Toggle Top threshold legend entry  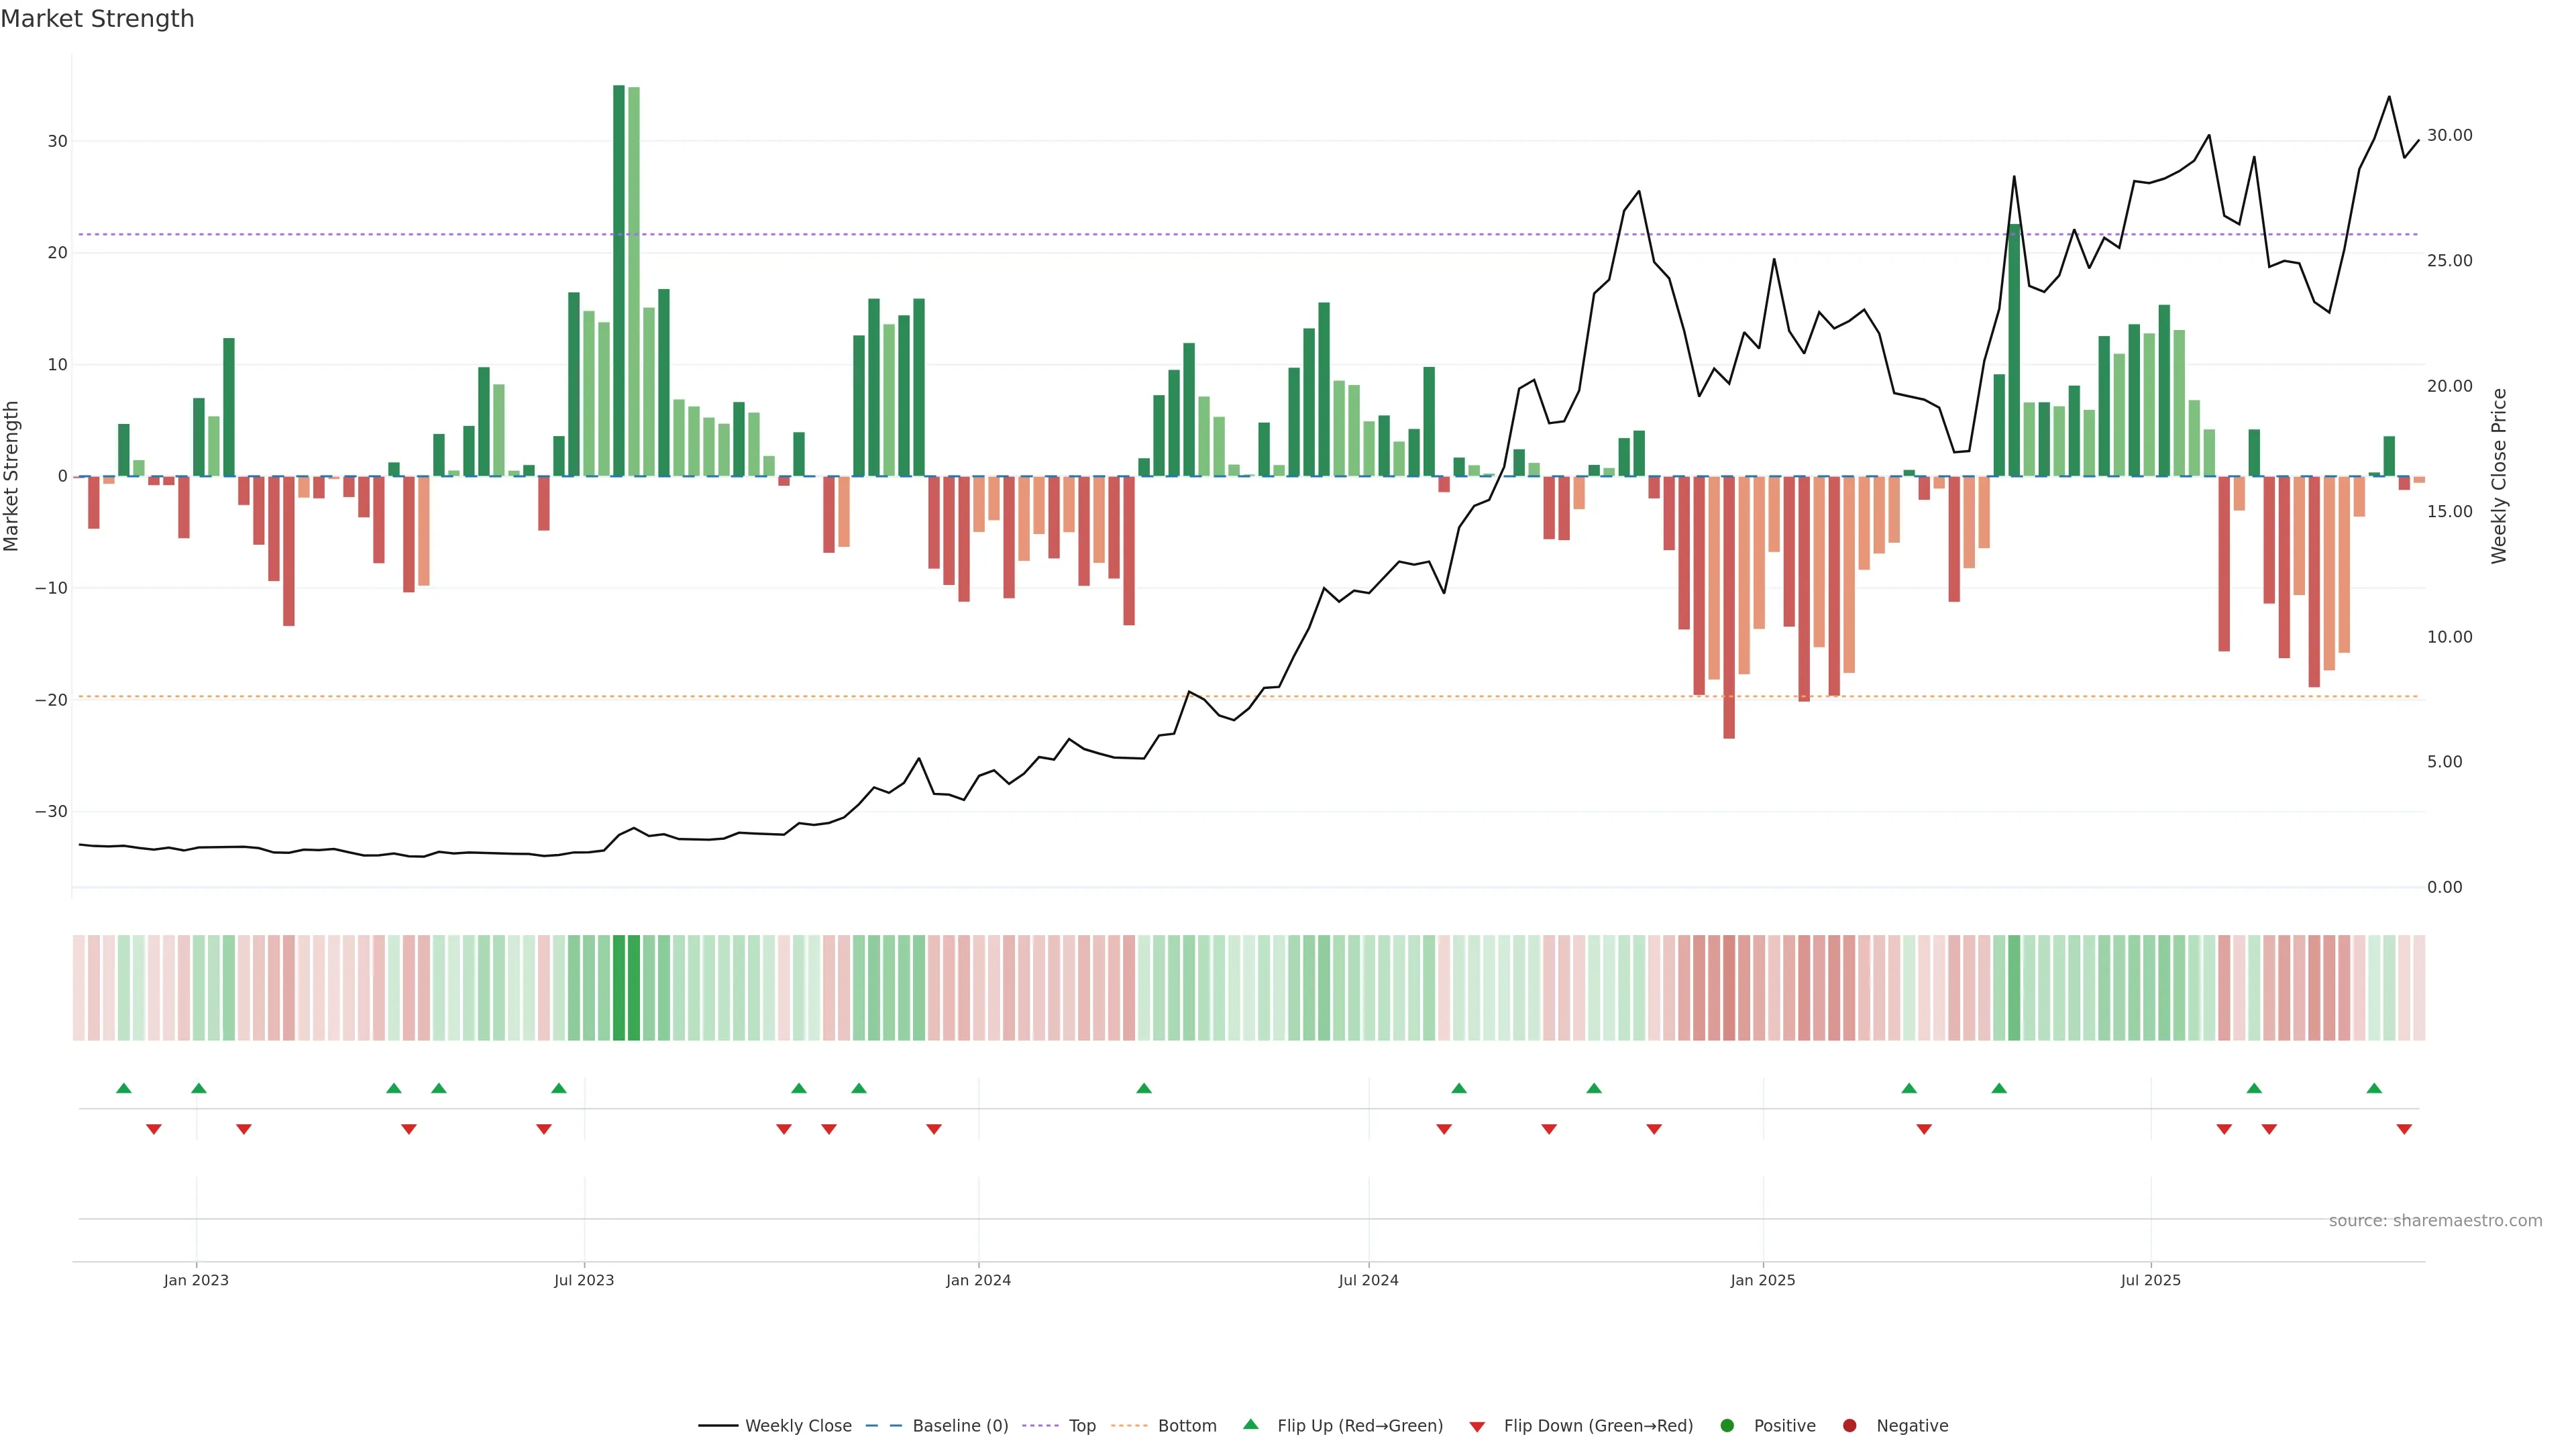point(1081,1425)
